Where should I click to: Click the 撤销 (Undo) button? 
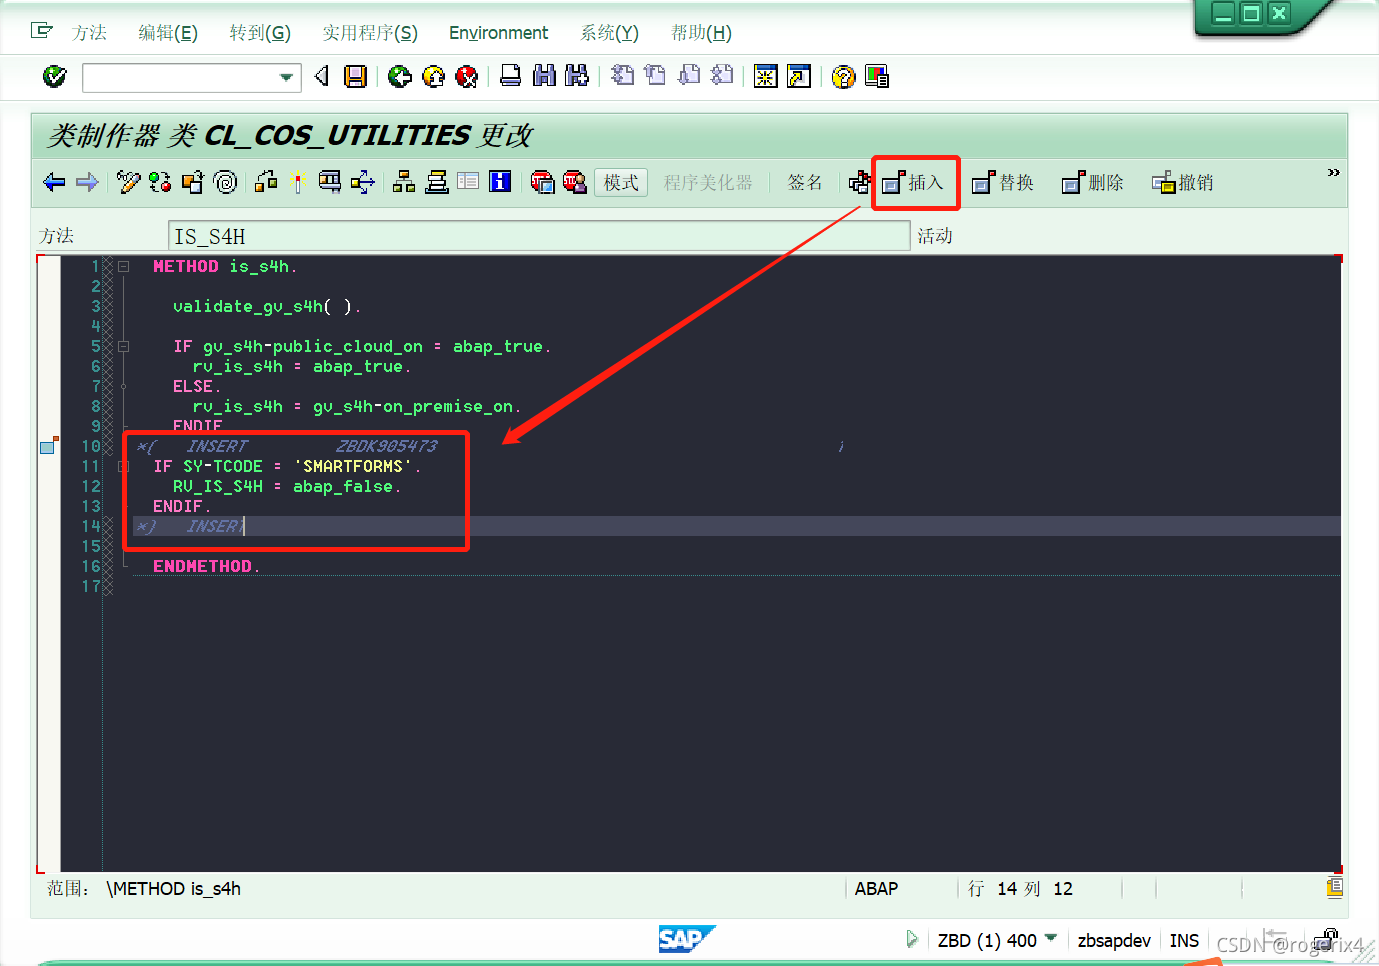pos(1184,183)
